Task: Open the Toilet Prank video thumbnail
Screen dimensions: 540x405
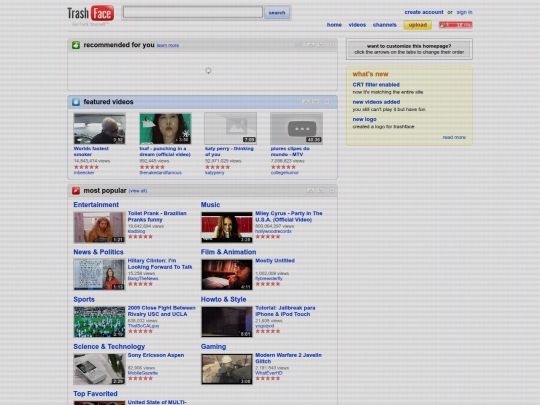Action: [x=99, y=227]
